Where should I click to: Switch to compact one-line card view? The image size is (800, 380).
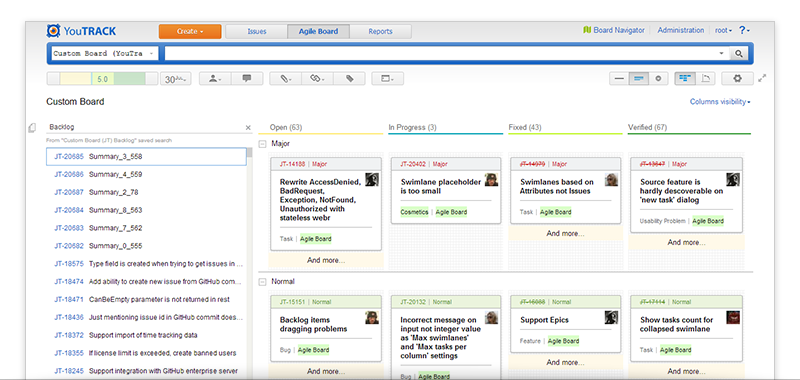coord(619,79)
